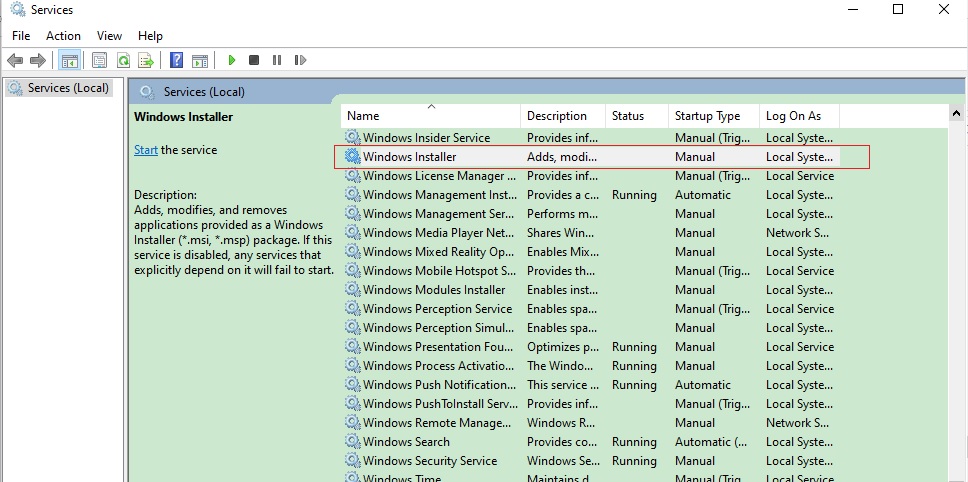Screen dimensions: 968x482
Task: Click Running status of Windows Search
Action: [x=634, y=442]
